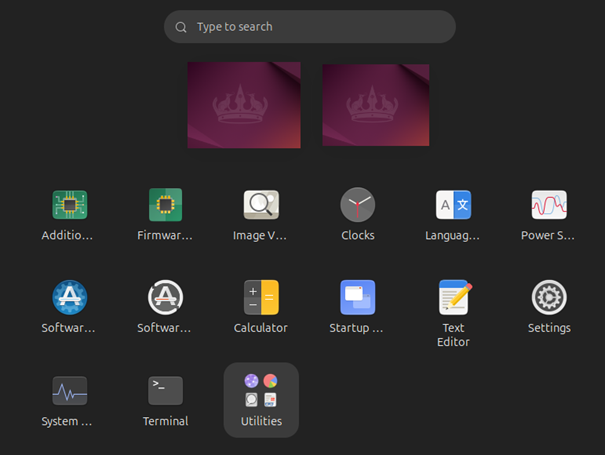Open the Image Viewer application

click(261, 206)
